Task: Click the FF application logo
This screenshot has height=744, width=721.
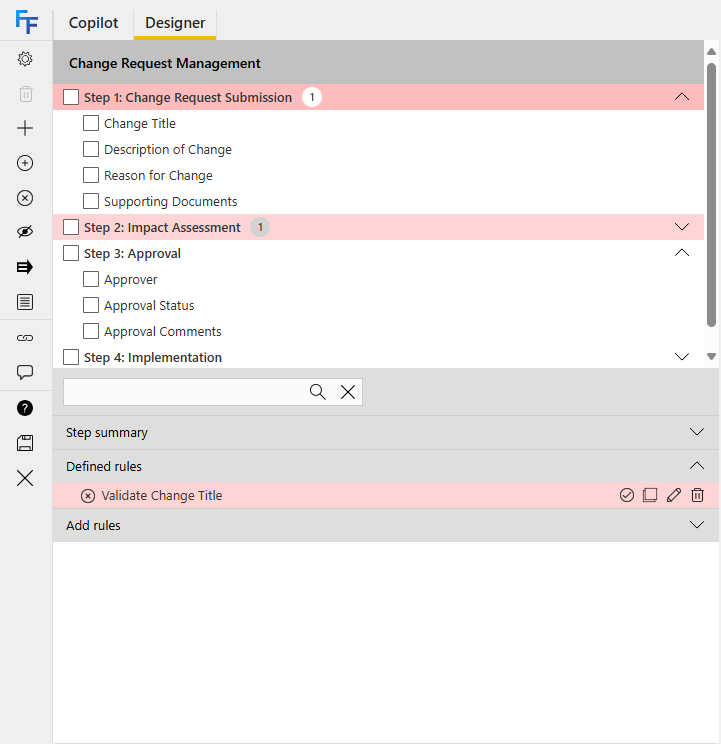Action: point(26,22)
